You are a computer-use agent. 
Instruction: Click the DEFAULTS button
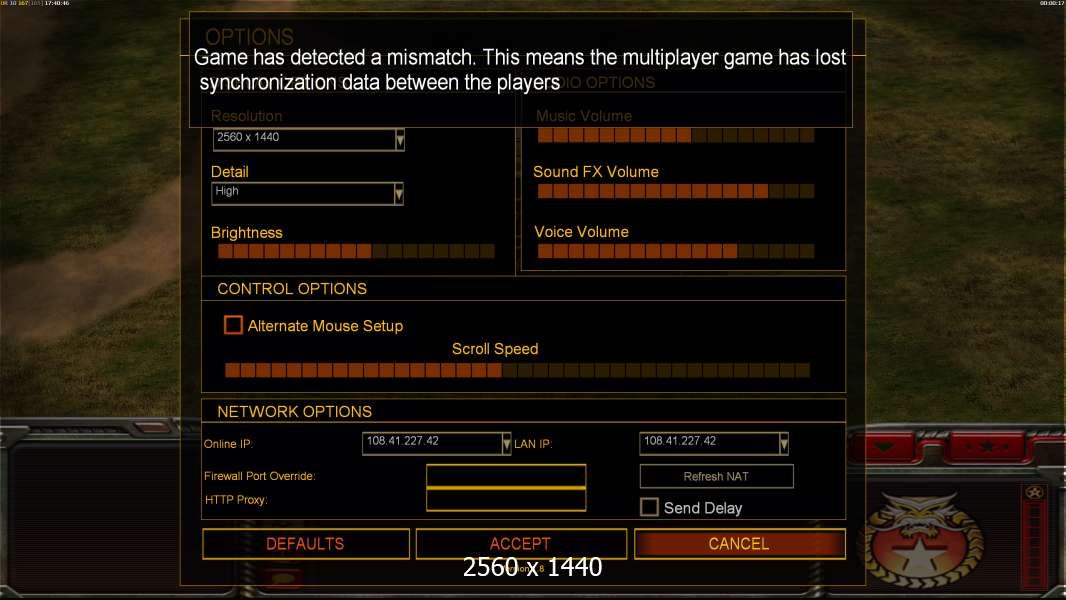click(x=306, y=544)
